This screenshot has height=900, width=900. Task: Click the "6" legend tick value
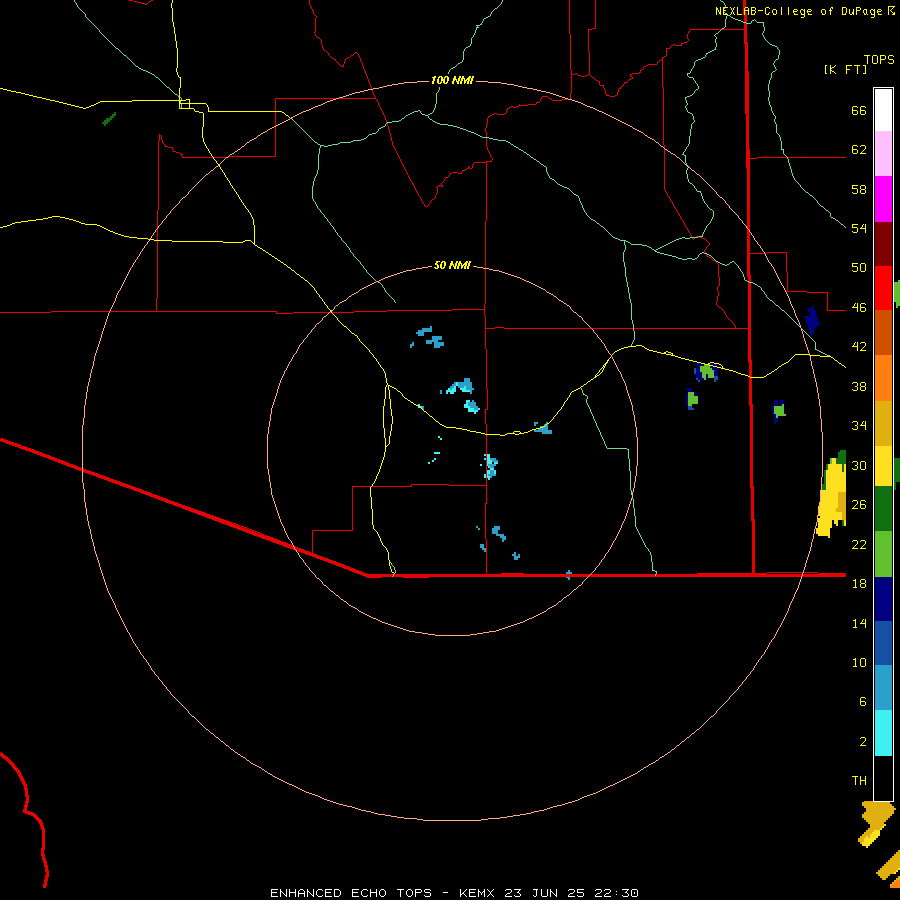coord(863,702)
